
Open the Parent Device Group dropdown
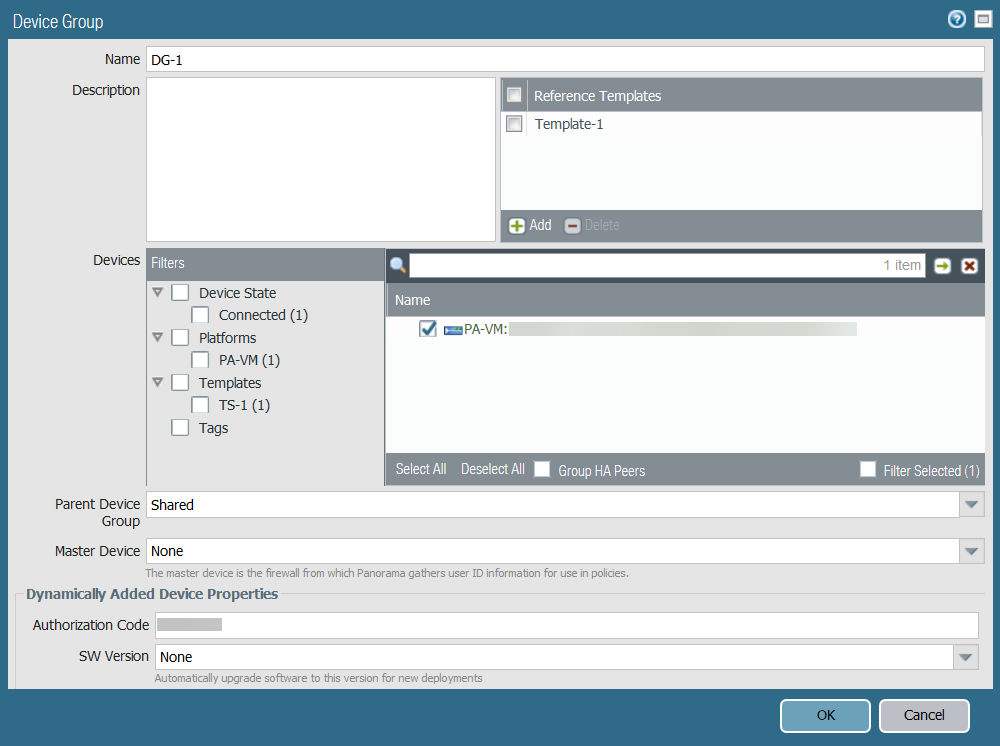pyautogui.click(x=971, y=504)
